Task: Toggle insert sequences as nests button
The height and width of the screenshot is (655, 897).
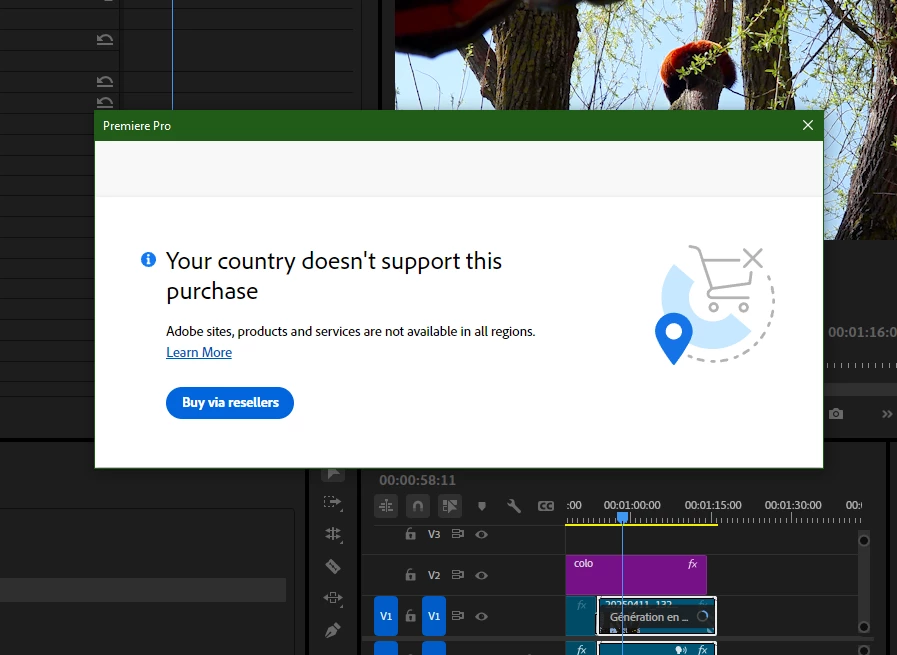Action: point(386,506)
